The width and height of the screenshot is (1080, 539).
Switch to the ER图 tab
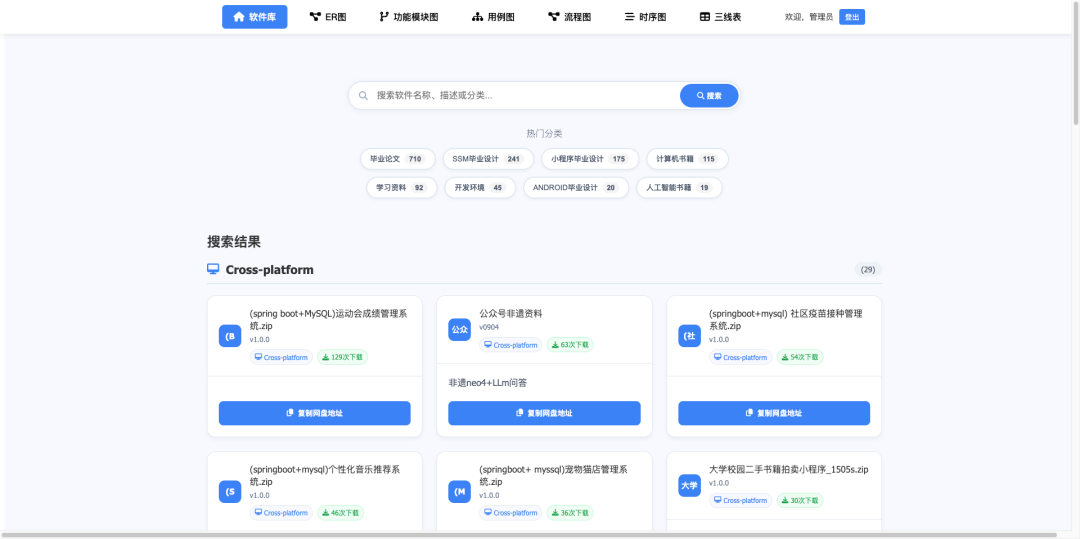click(x=328, y=17)
